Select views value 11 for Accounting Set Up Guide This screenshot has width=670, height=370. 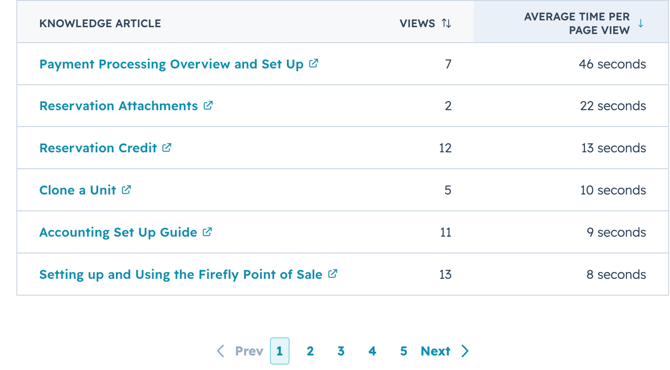[446, 232]
